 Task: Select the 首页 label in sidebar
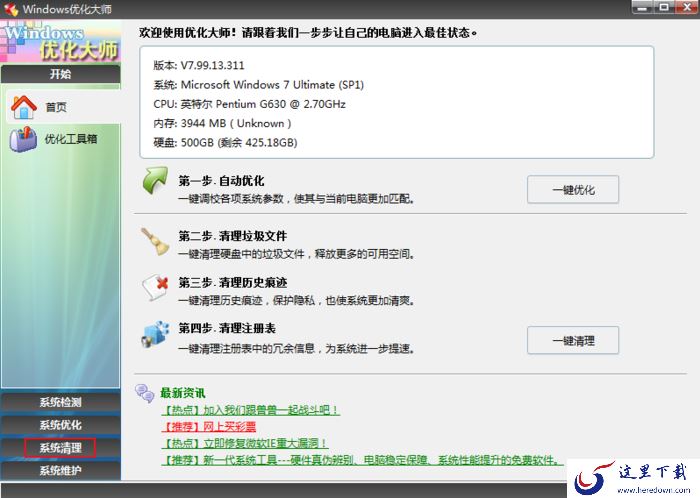point(56,107)
